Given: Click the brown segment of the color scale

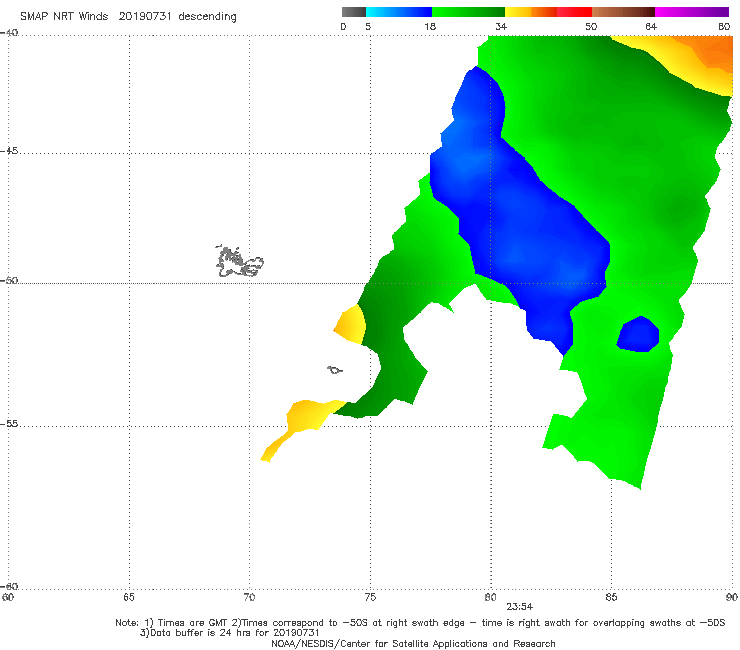Looking at the screenshot, I should pos(623,12).
